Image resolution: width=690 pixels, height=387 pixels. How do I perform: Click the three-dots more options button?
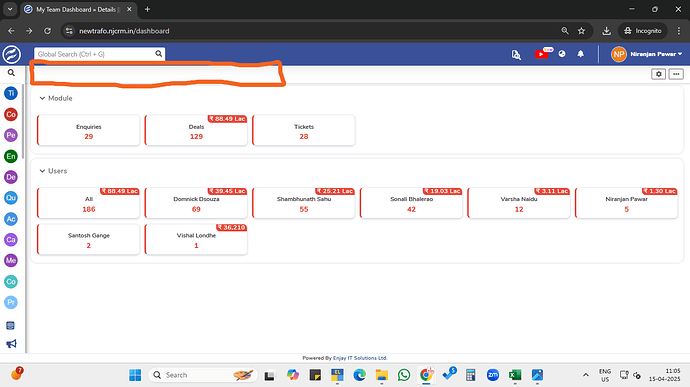(676, 74)
